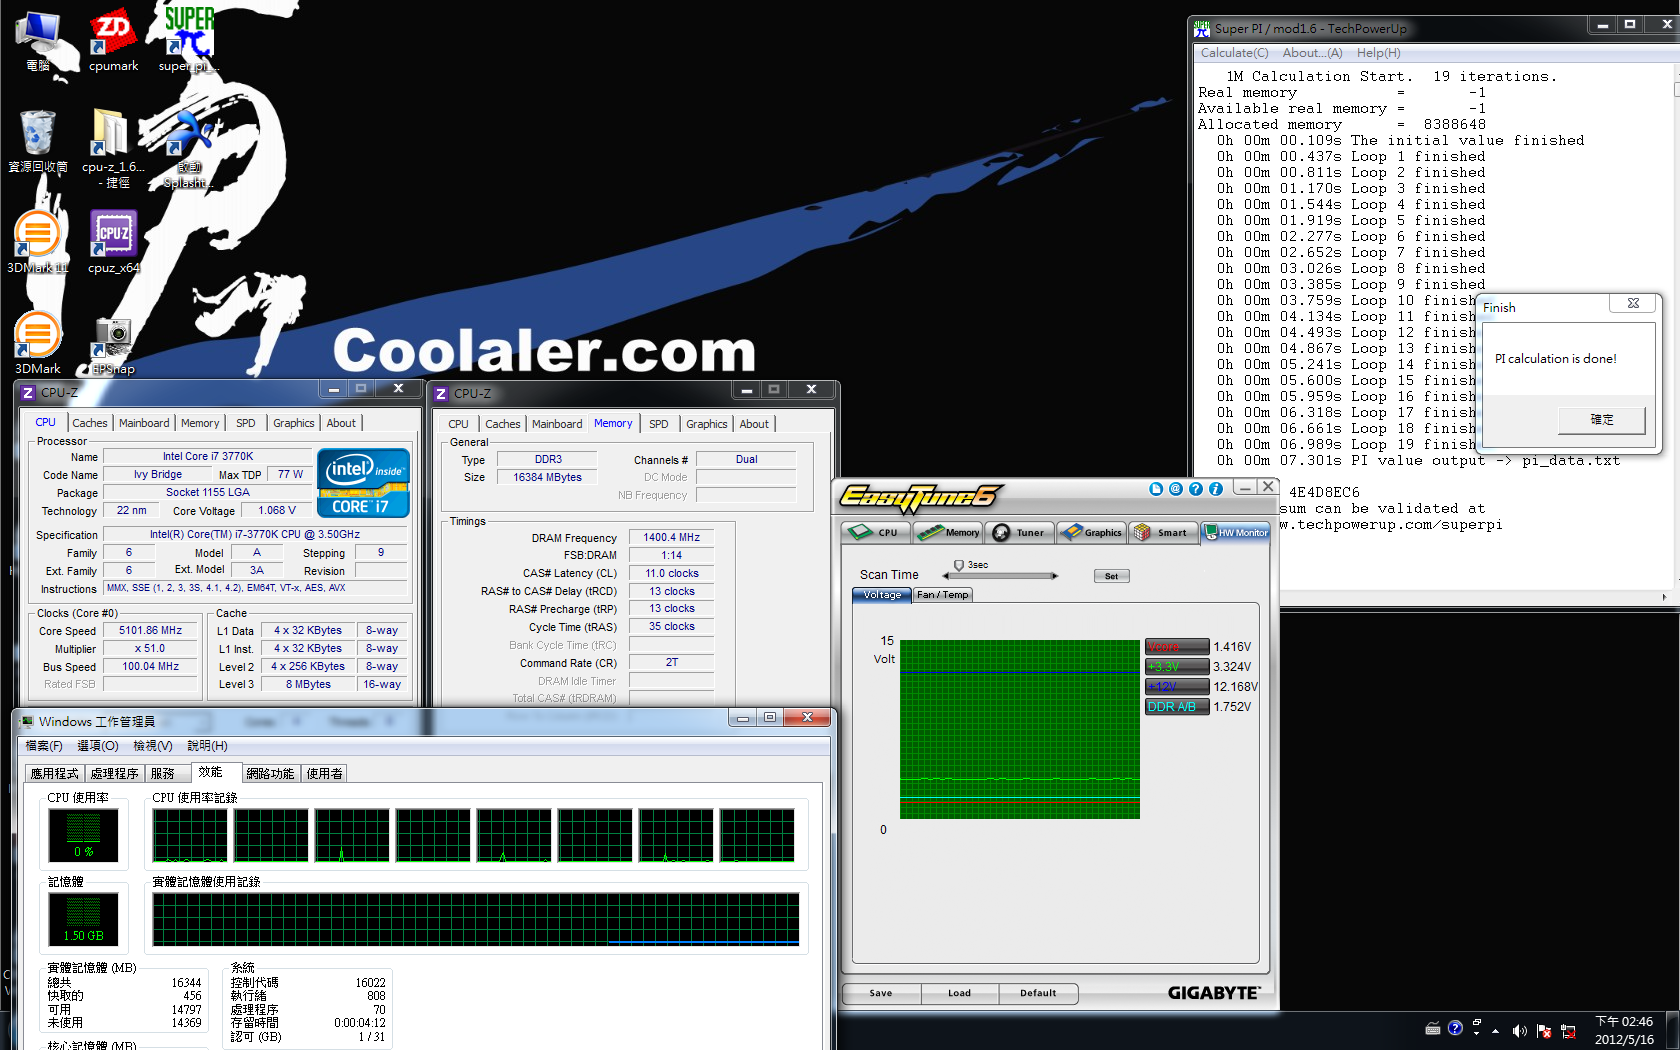Viewport: 1680px width, 1050px height.
Task: Open the cpumark desktop shortcut
Action: point(113,41)
